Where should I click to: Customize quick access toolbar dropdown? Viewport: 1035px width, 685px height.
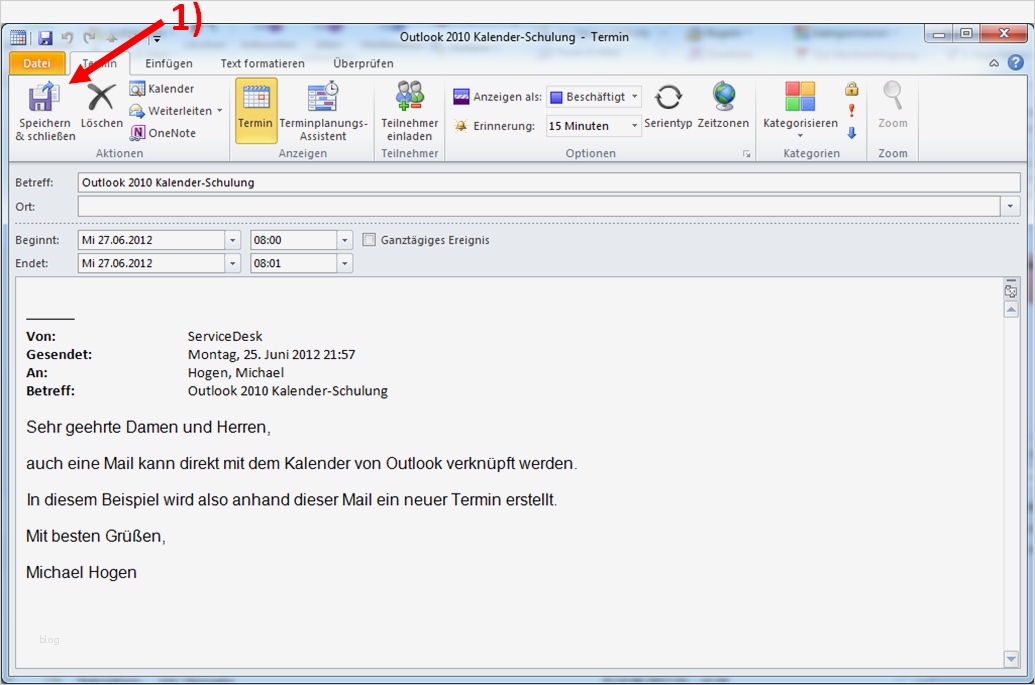(157, 38)
